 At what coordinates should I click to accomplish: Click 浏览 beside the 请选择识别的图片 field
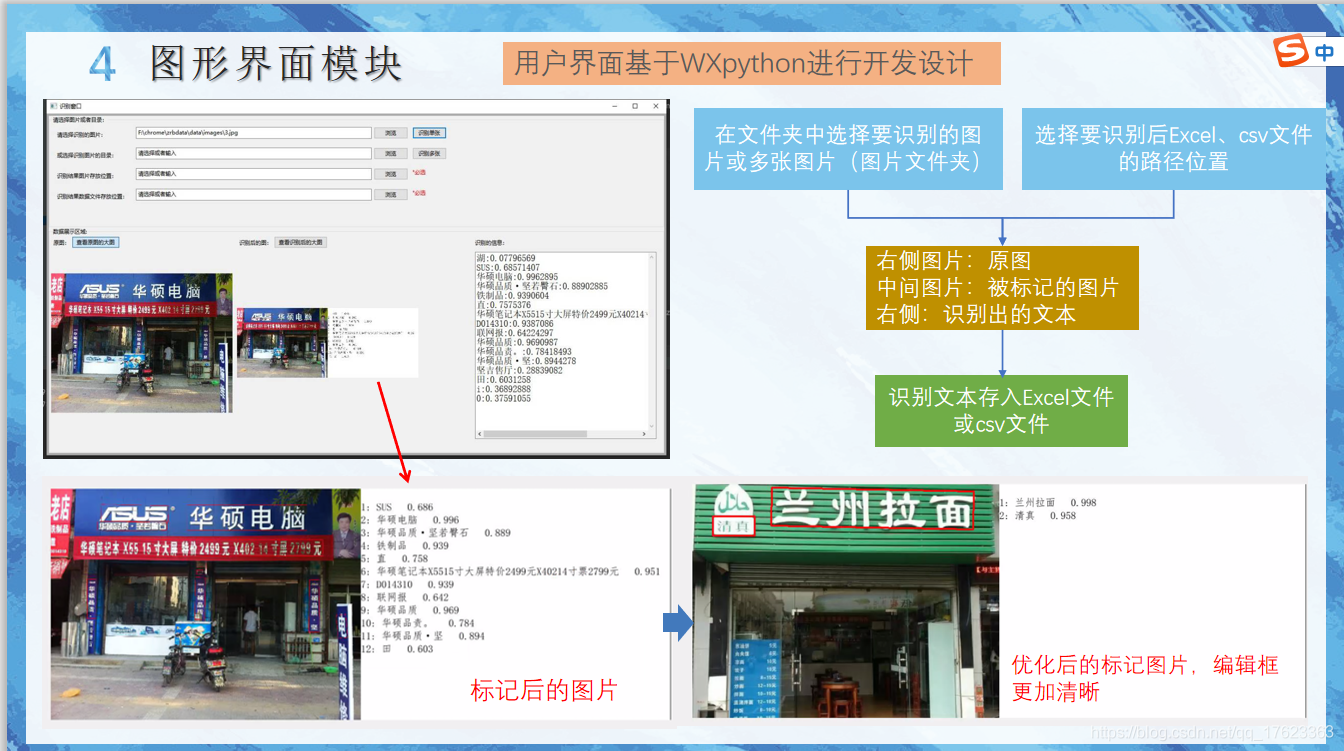391,133
